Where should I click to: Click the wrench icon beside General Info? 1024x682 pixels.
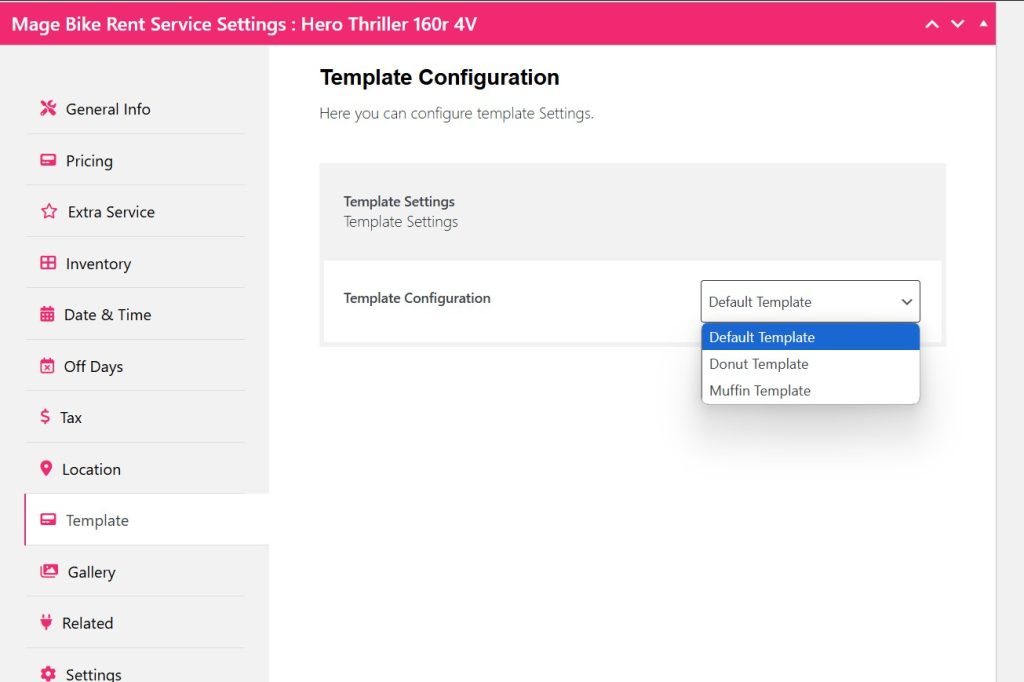coord(48,109)
